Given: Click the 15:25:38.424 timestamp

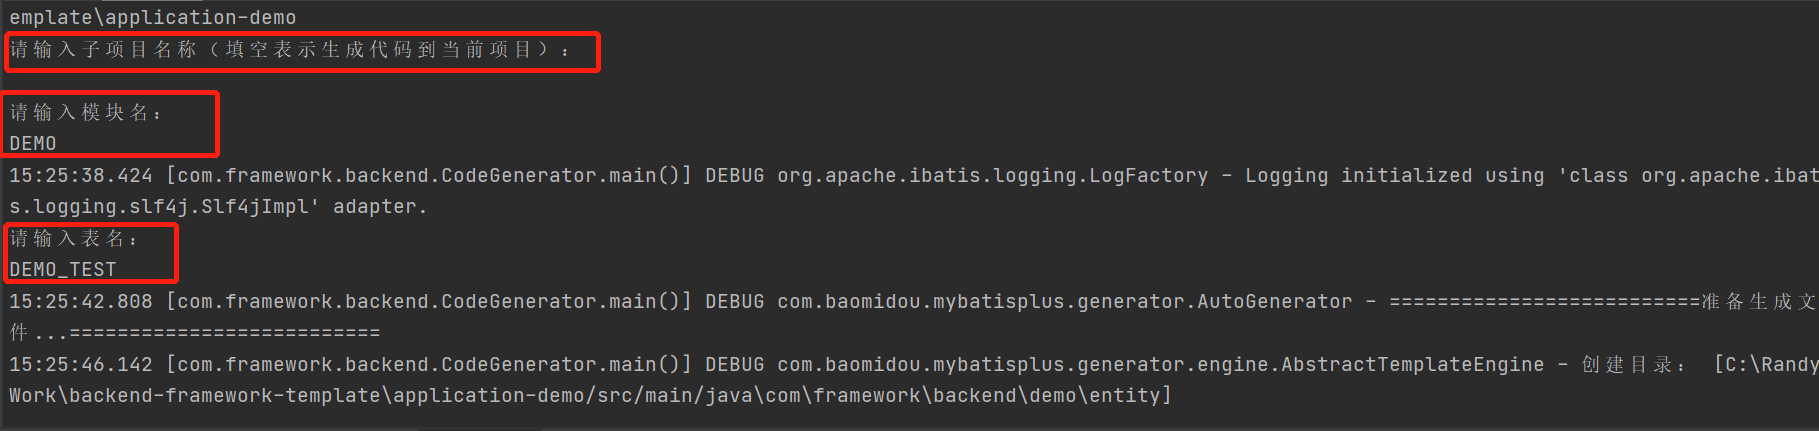Looking at the screenshot, I should coord(81,176).
